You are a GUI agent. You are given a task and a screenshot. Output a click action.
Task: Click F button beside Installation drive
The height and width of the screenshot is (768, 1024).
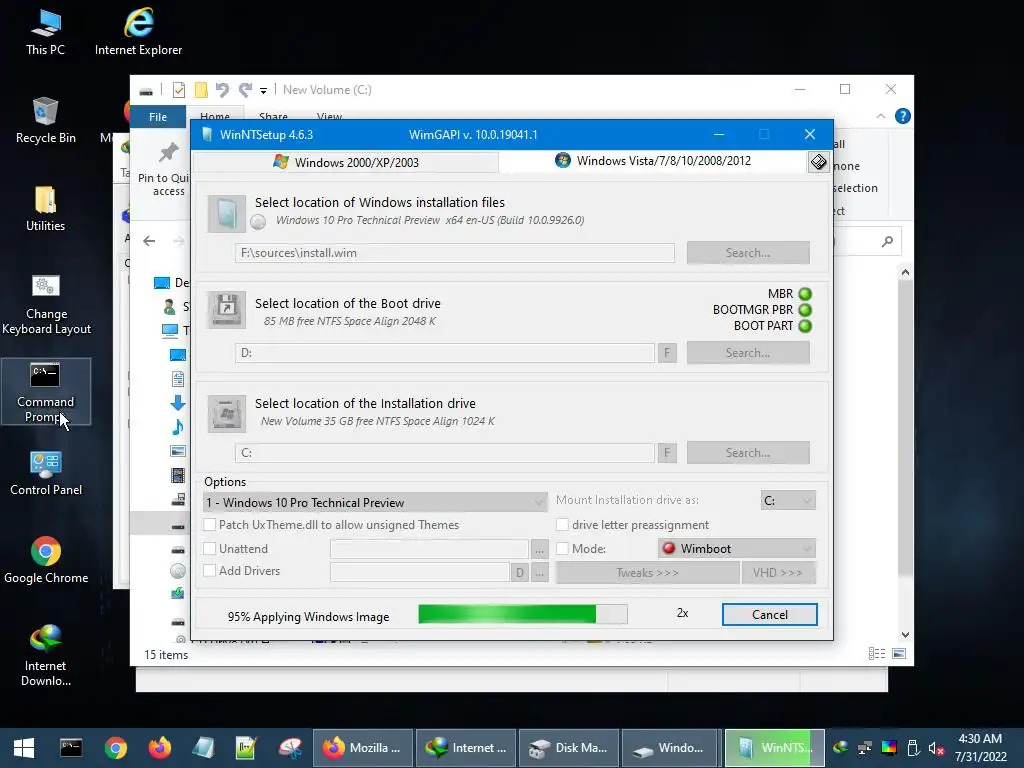667,453
